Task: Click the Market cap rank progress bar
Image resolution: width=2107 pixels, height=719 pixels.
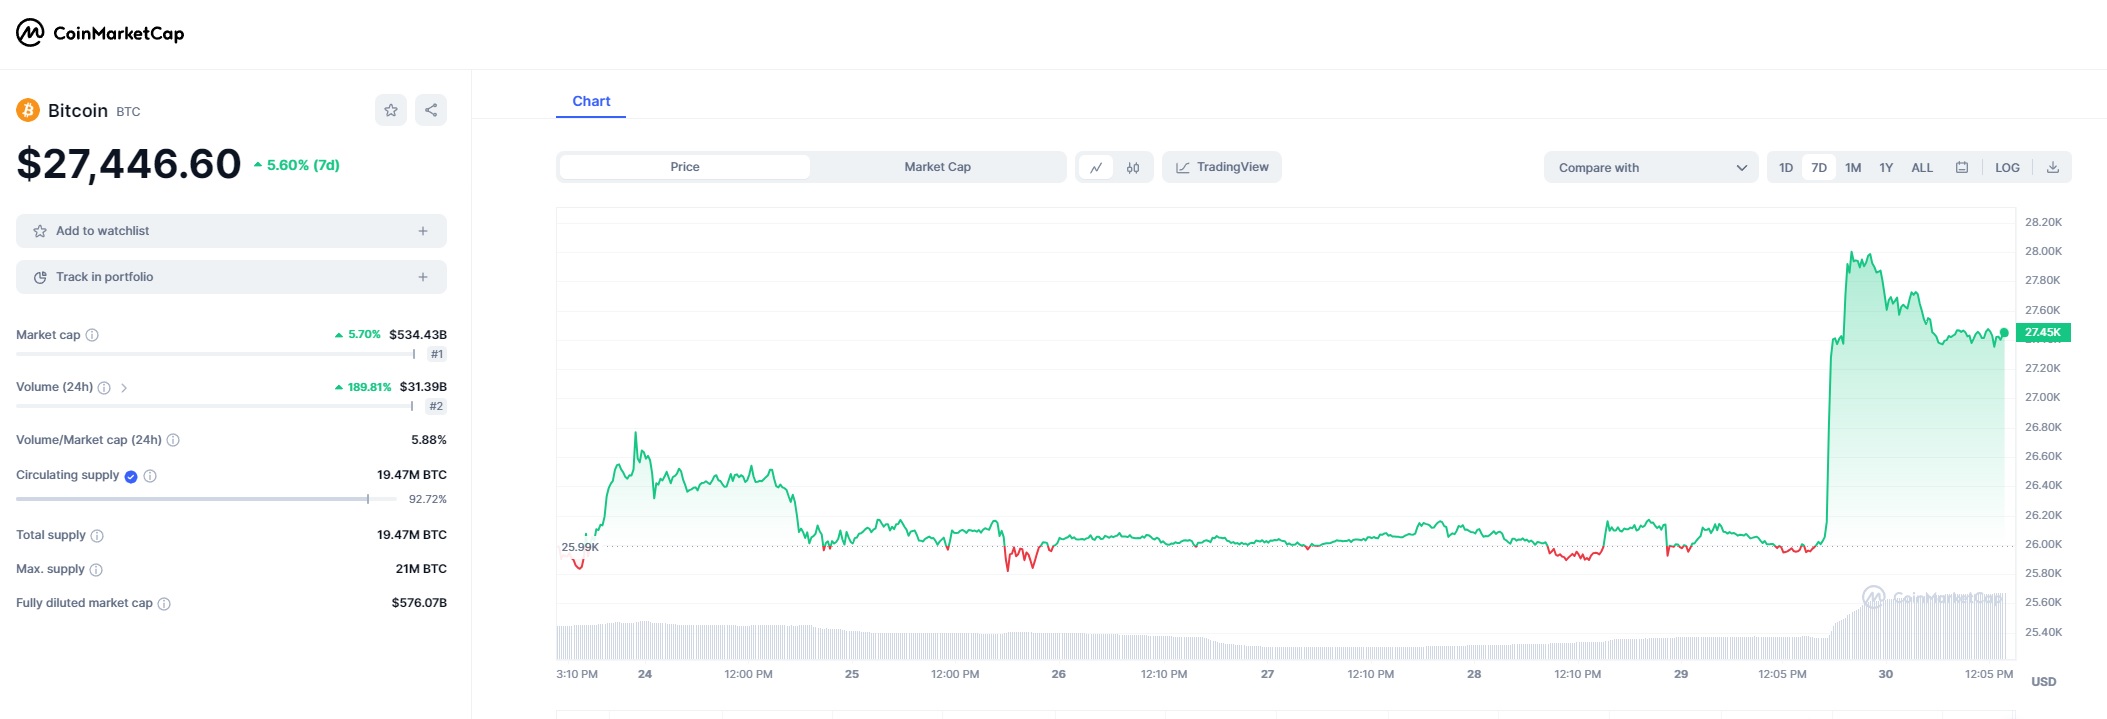Action: tap(215, 354)
